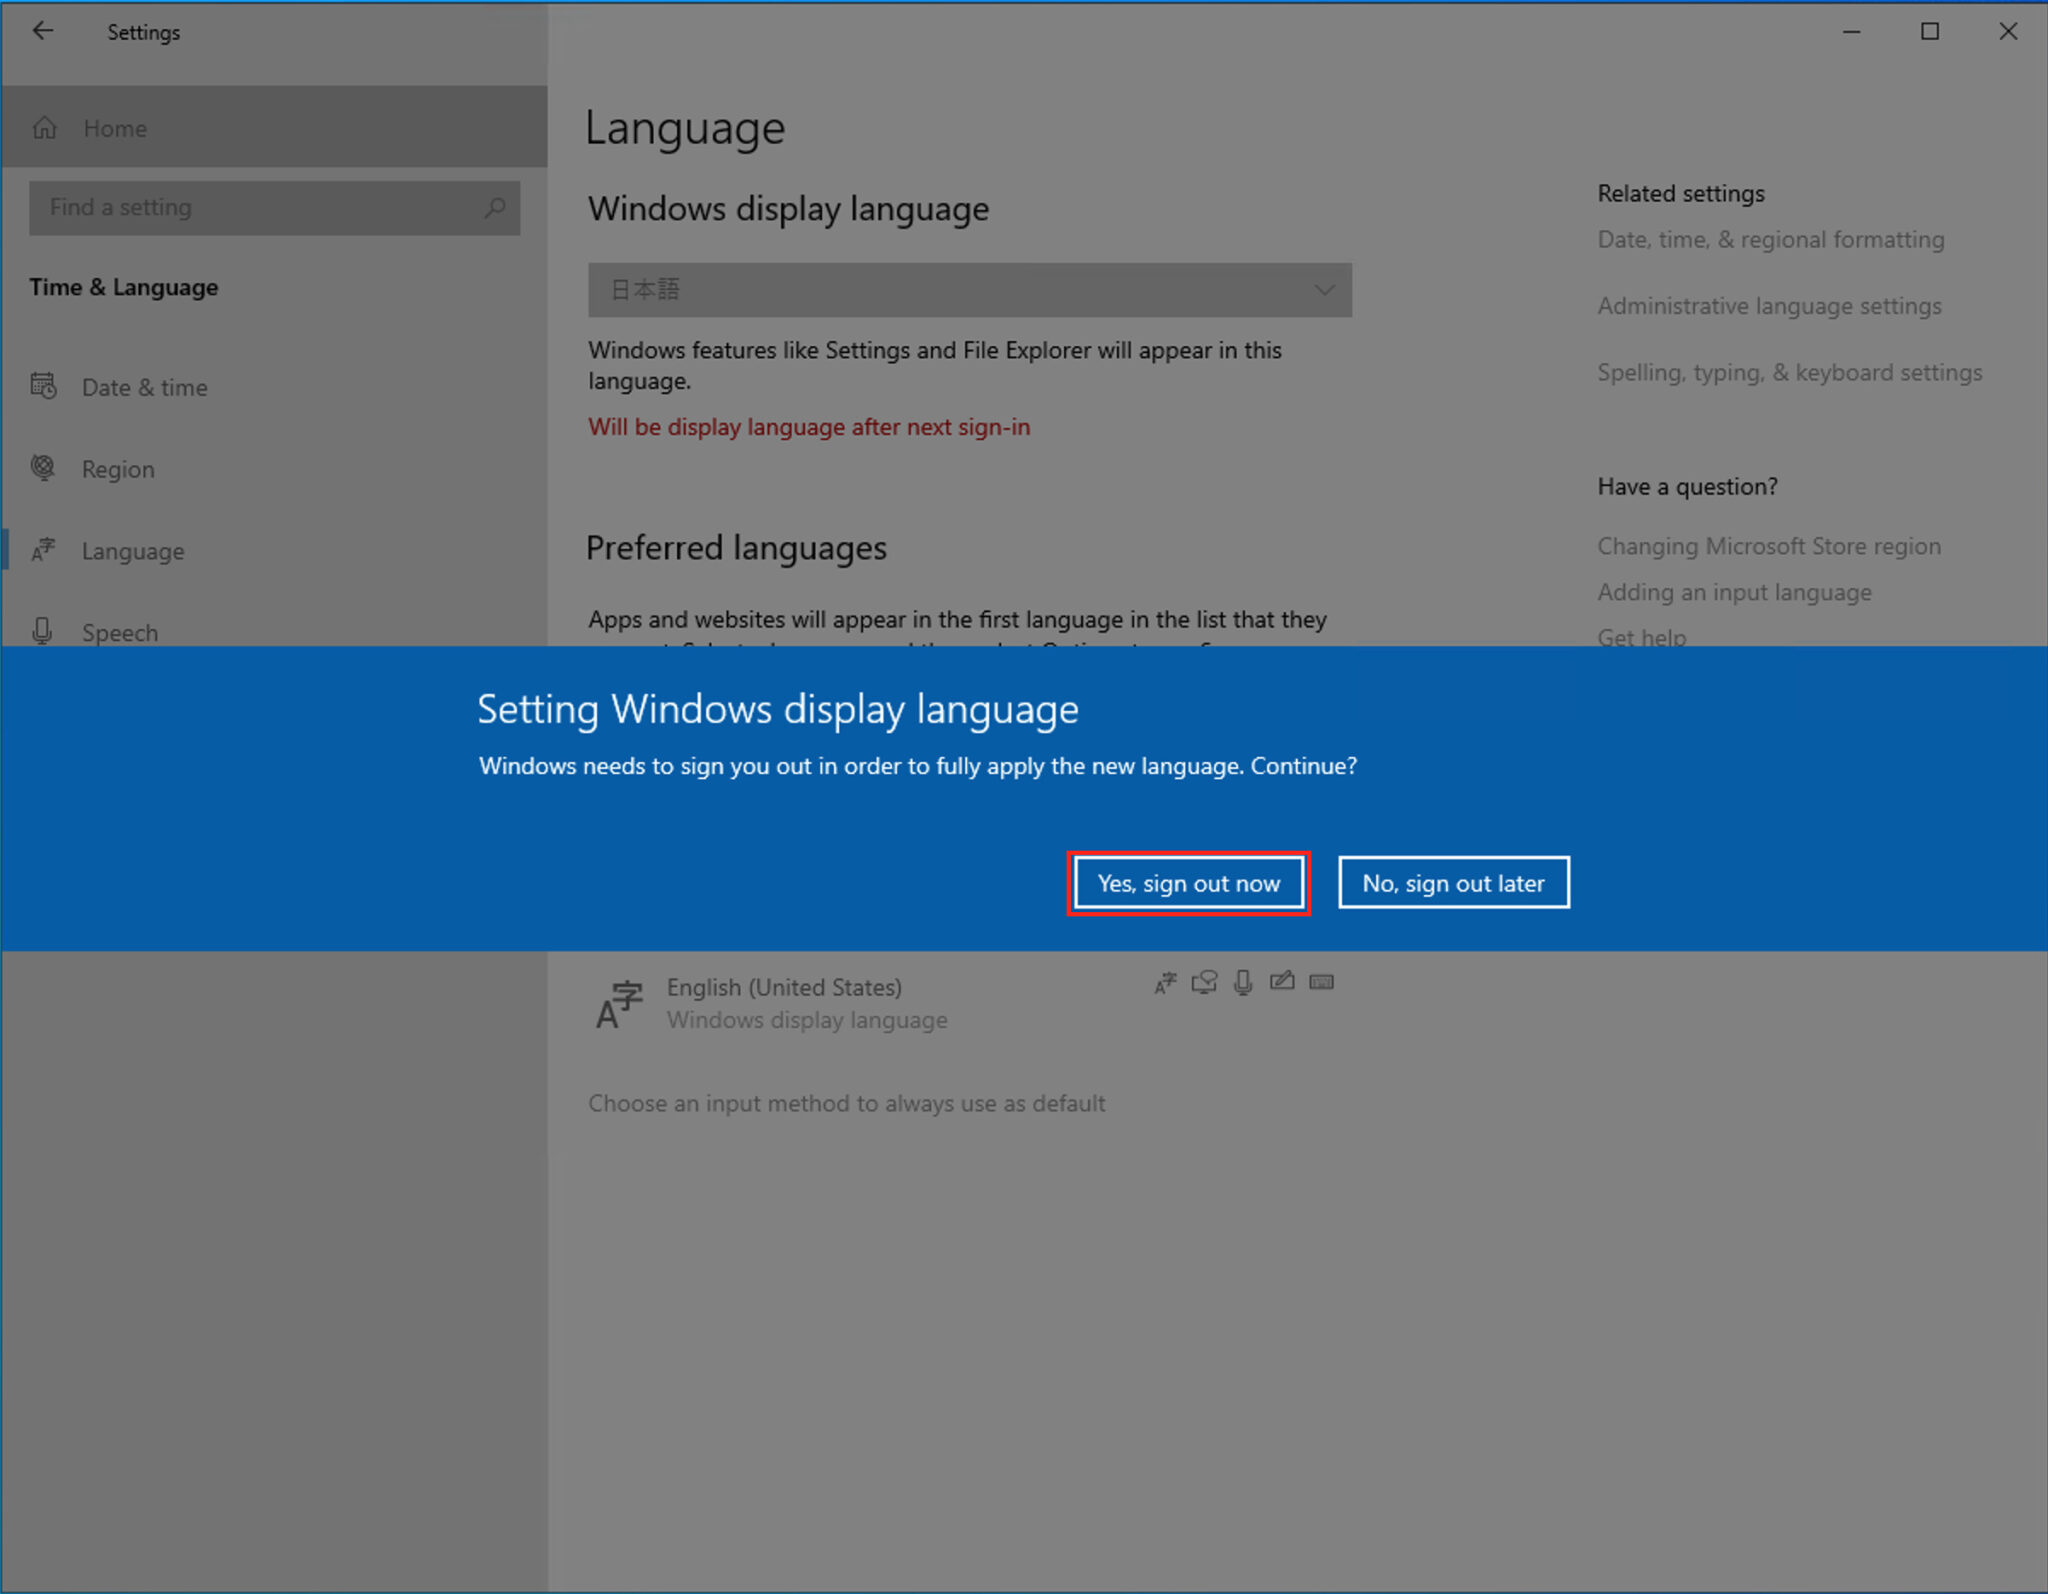Click the Home icon in the sidebar

coord(45,127)
